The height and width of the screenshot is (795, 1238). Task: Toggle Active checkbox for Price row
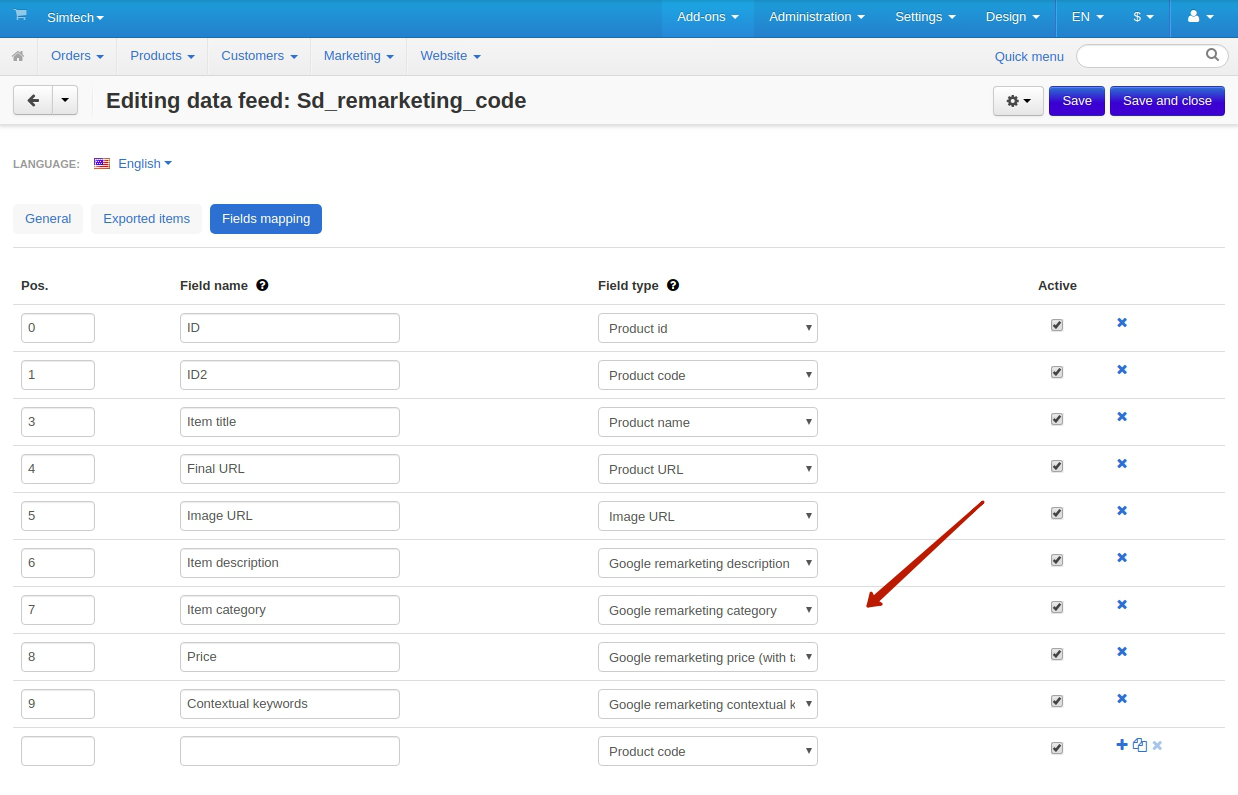1057,654
